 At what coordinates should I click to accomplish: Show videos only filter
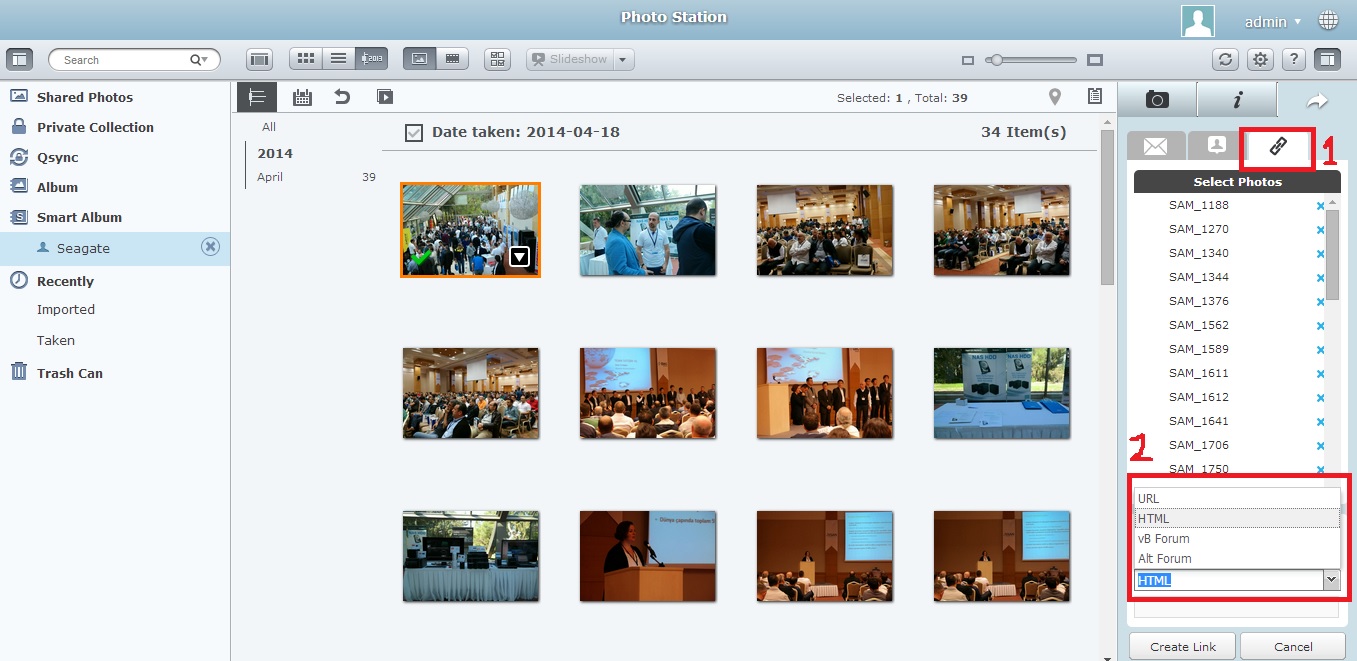click(x=453, y=59)
